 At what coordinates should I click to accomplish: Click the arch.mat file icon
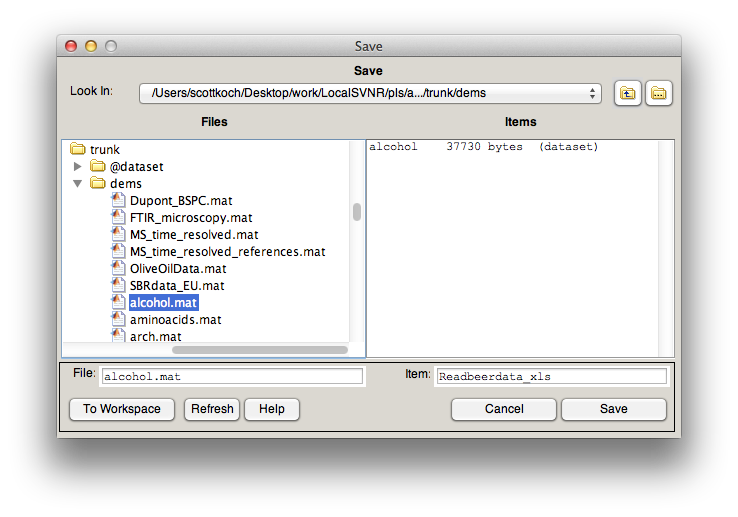click(118, 336)
